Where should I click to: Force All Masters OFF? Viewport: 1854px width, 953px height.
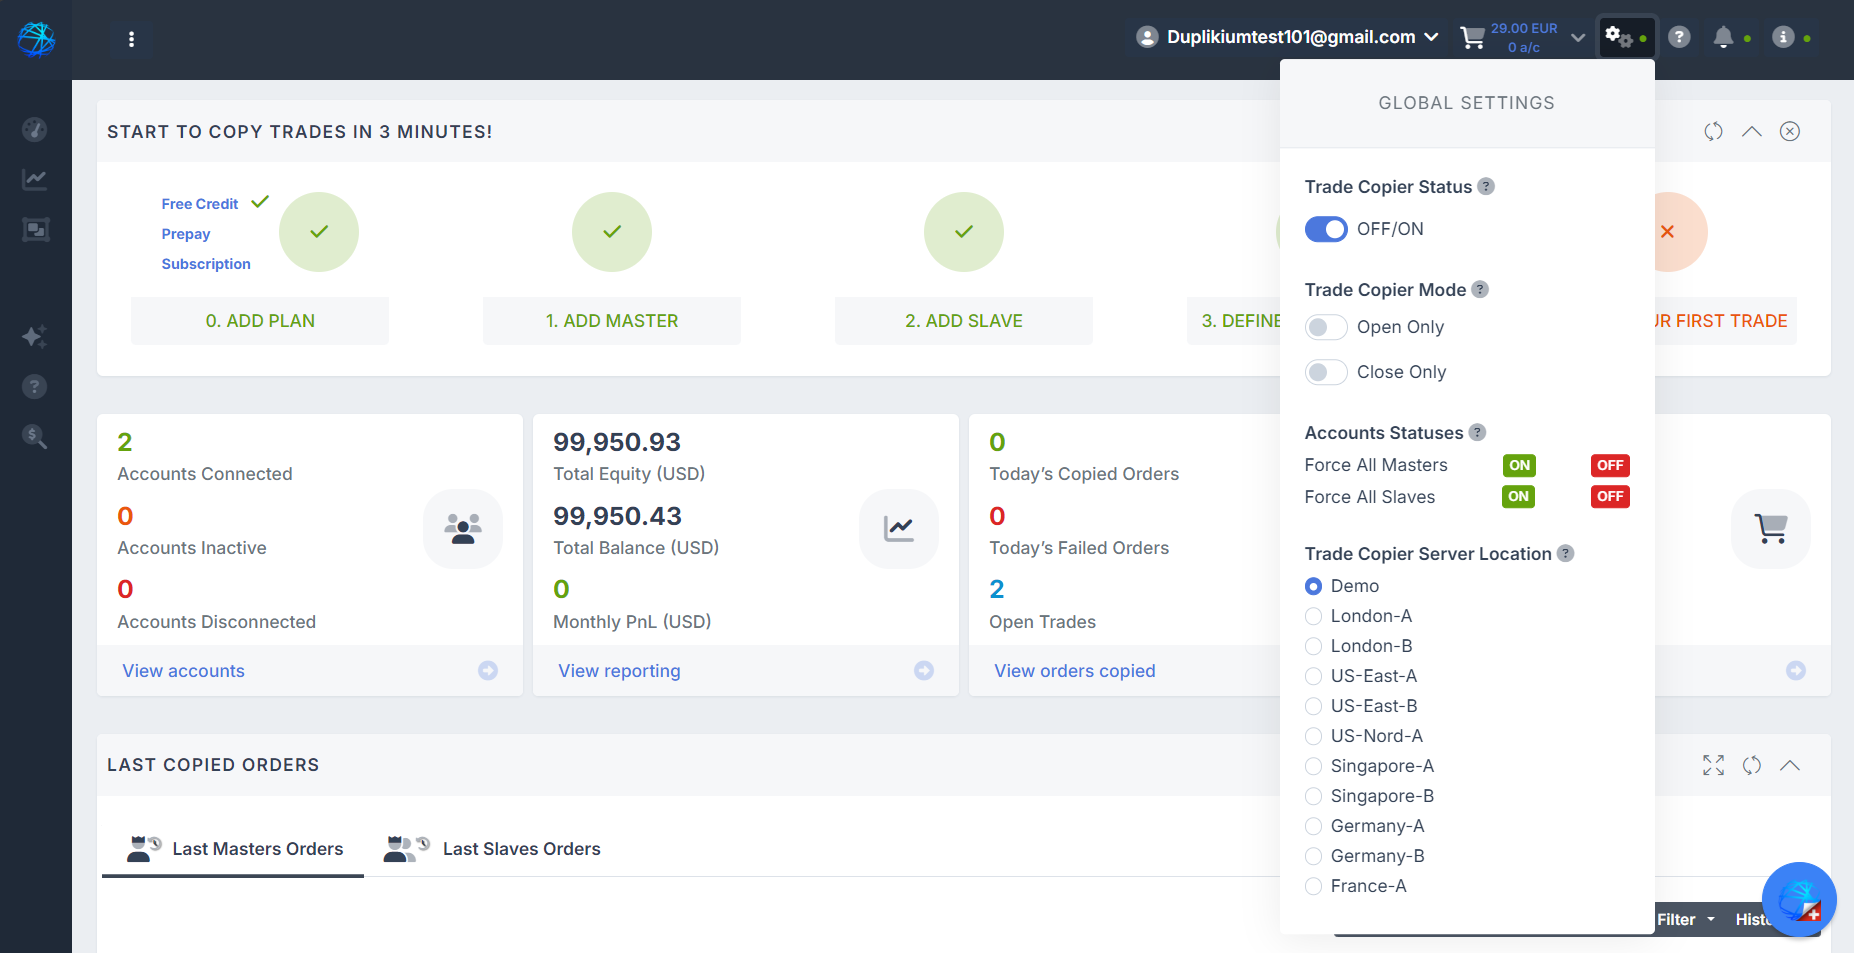(1610, 465)
